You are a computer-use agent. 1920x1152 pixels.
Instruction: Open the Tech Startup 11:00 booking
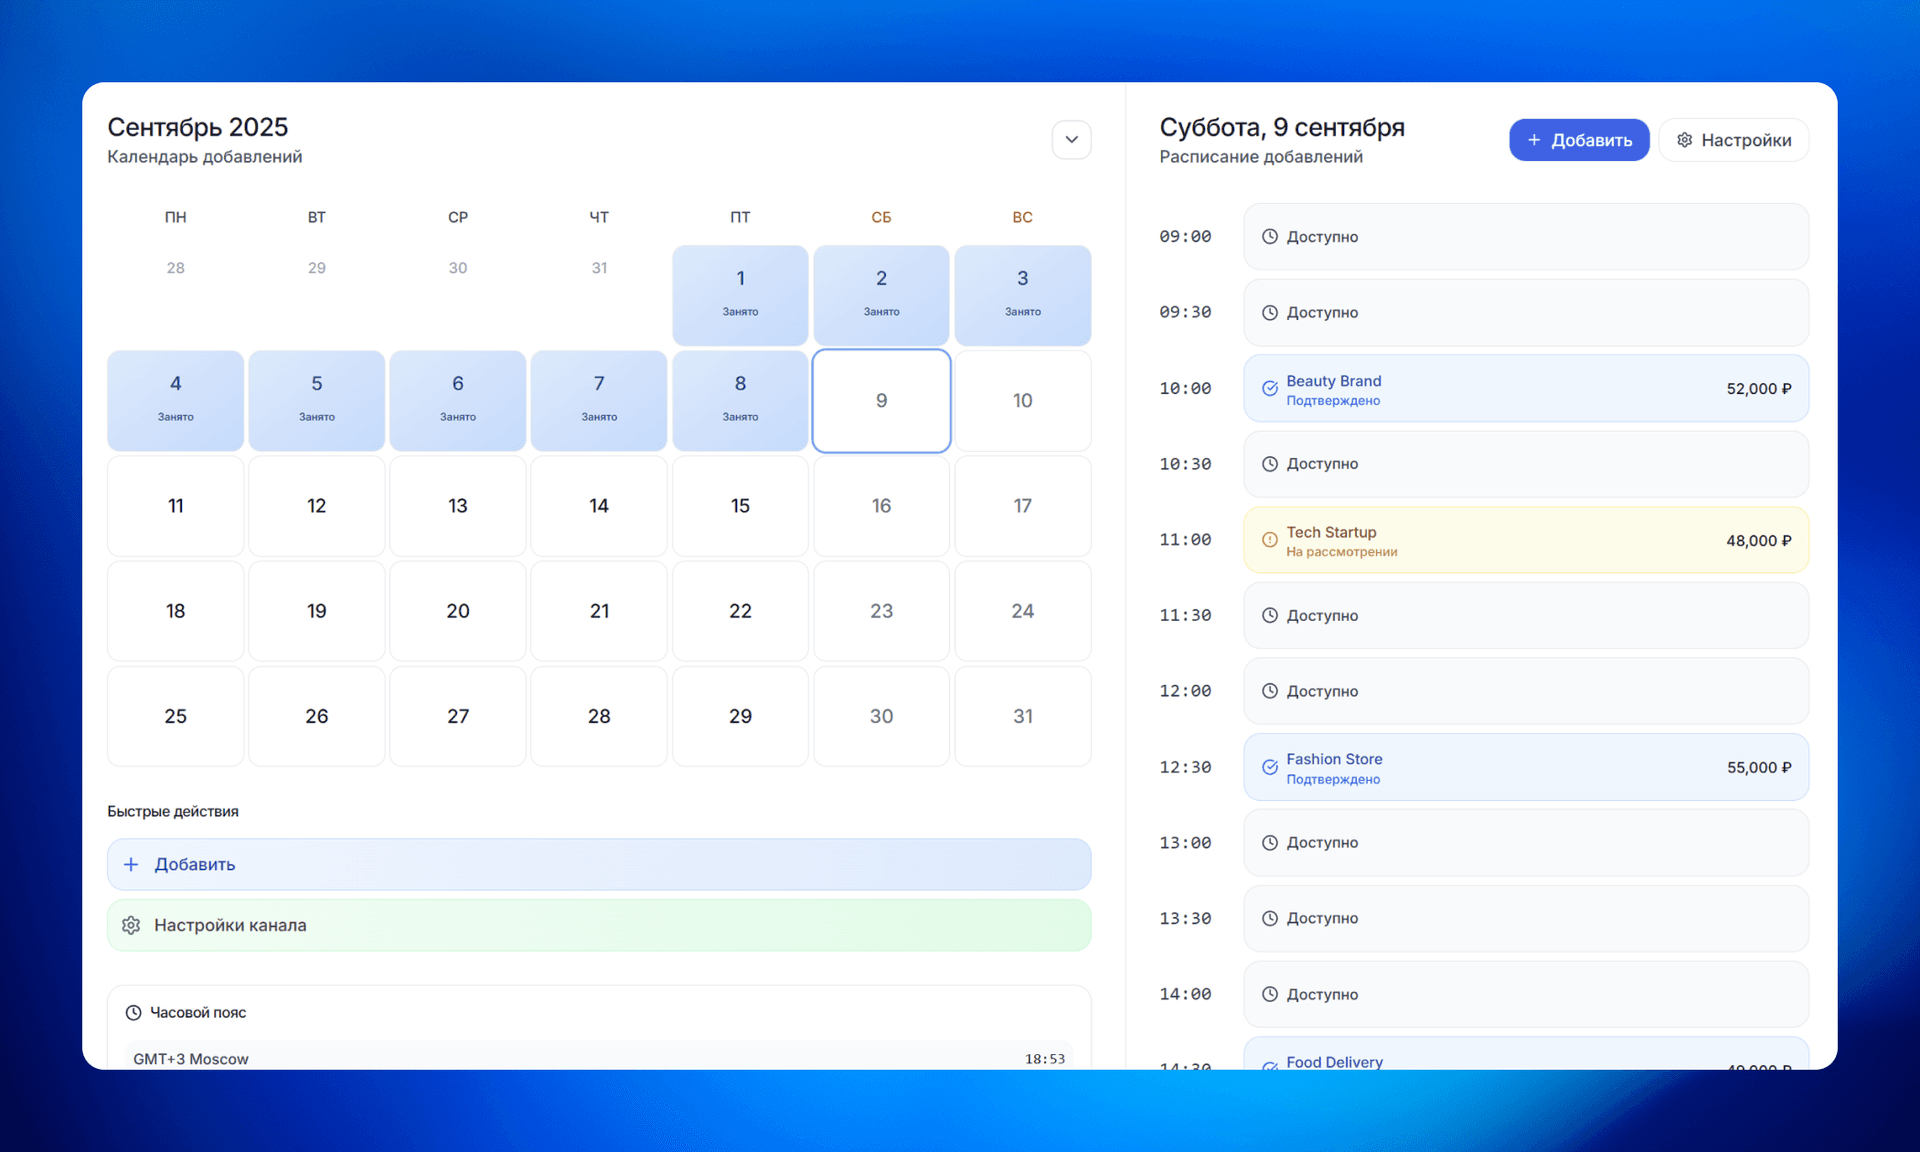click(1525, 540)
